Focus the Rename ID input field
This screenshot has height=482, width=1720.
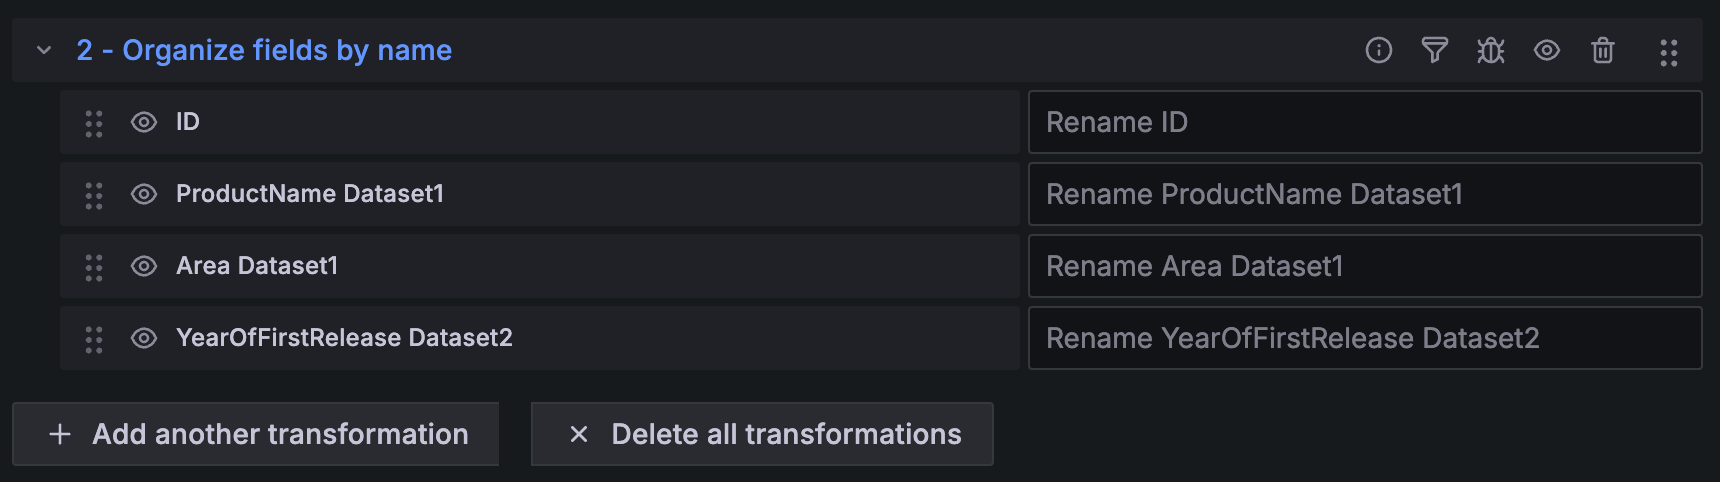point(1365,122)
